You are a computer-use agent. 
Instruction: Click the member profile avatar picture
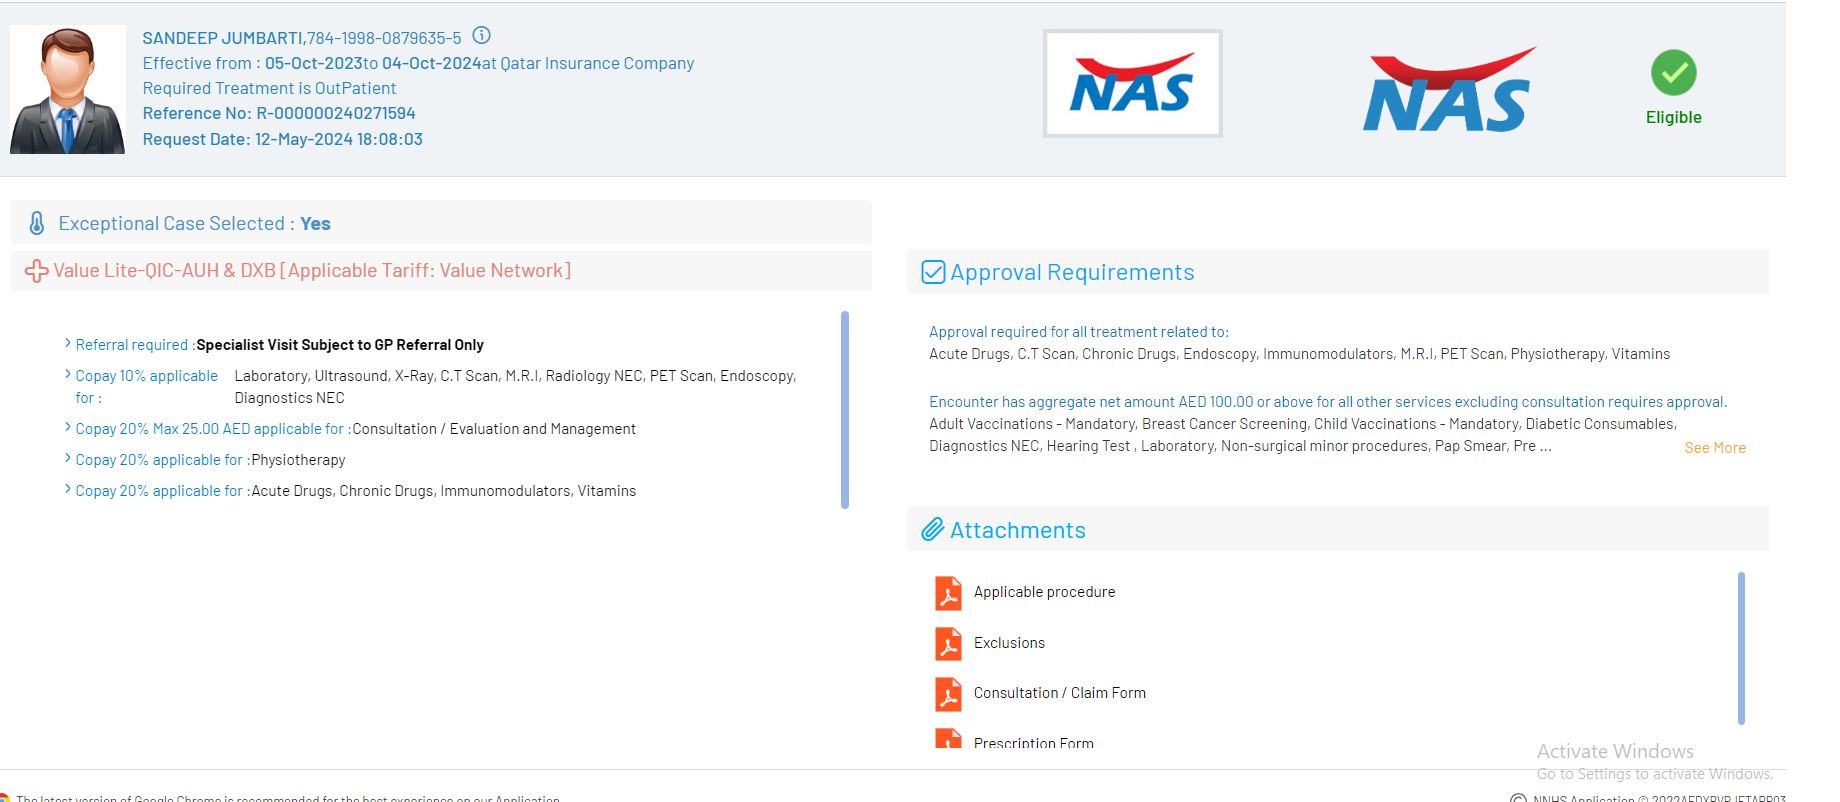[68, 90]
